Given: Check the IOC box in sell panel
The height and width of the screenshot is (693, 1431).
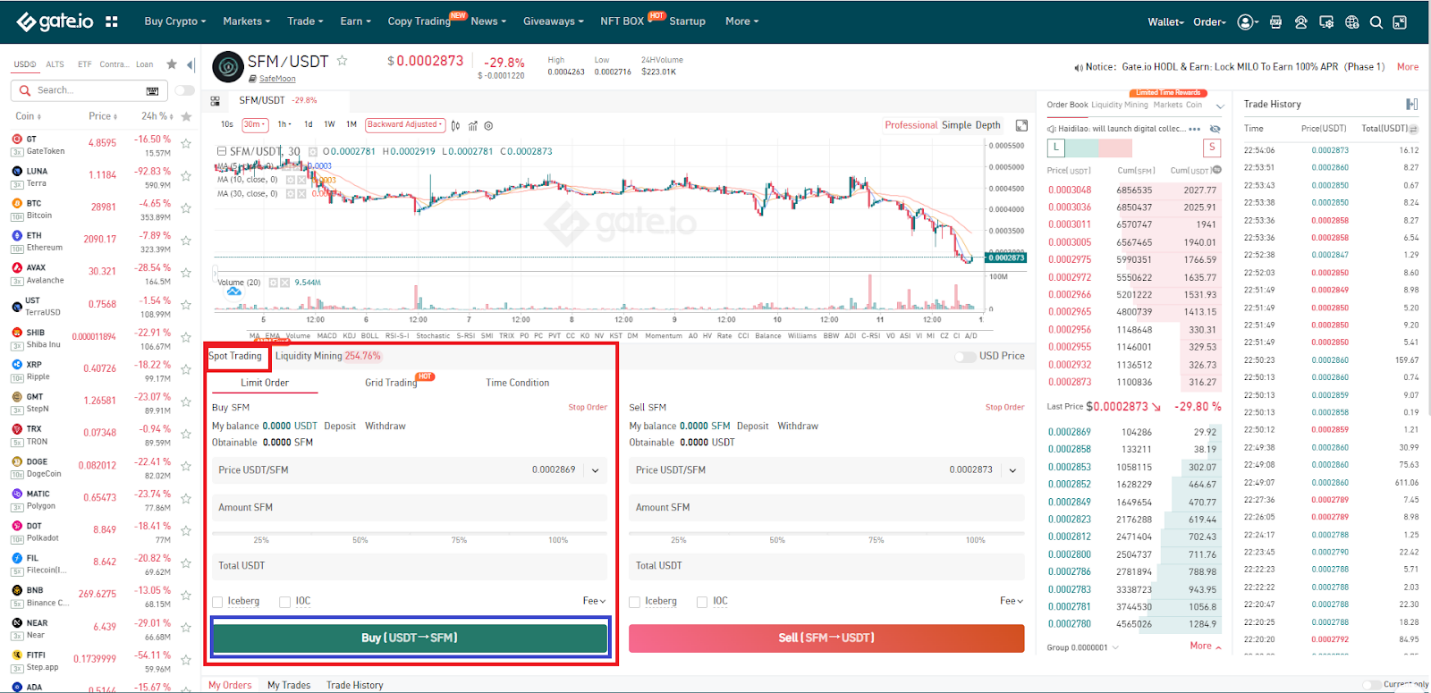Looking at the screenshot, I should [702, 602].
